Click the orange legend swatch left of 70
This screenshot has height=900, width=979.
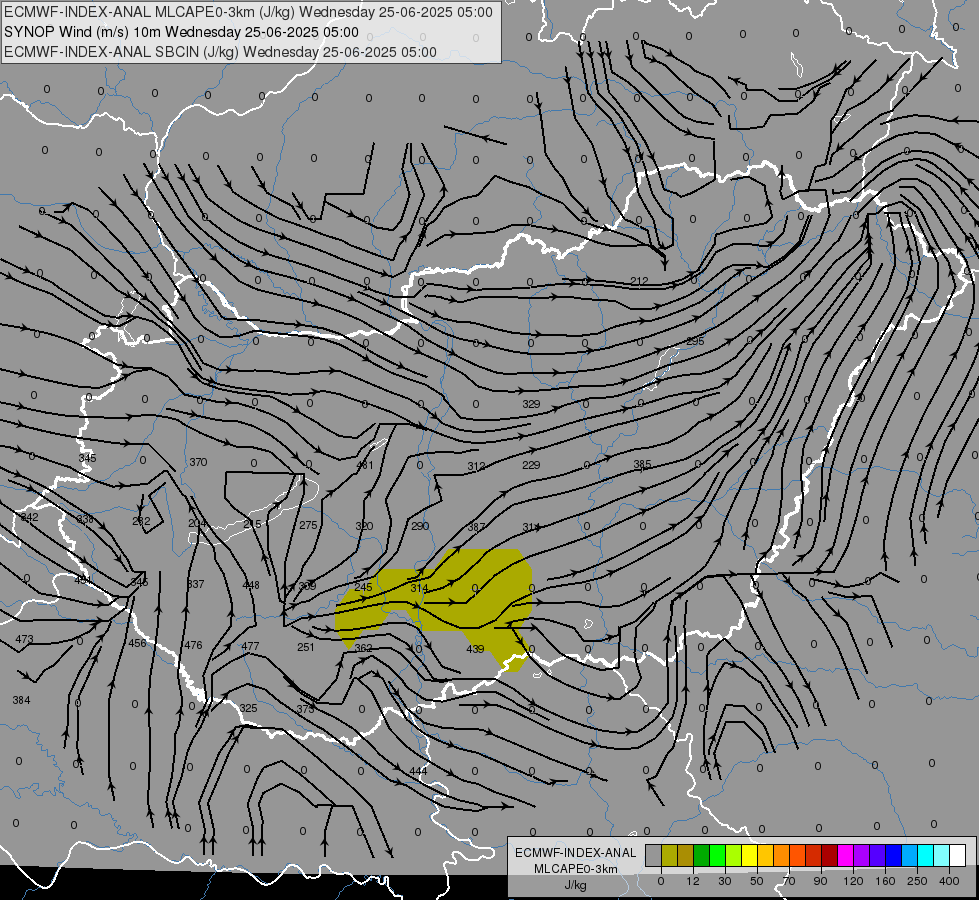782,856
